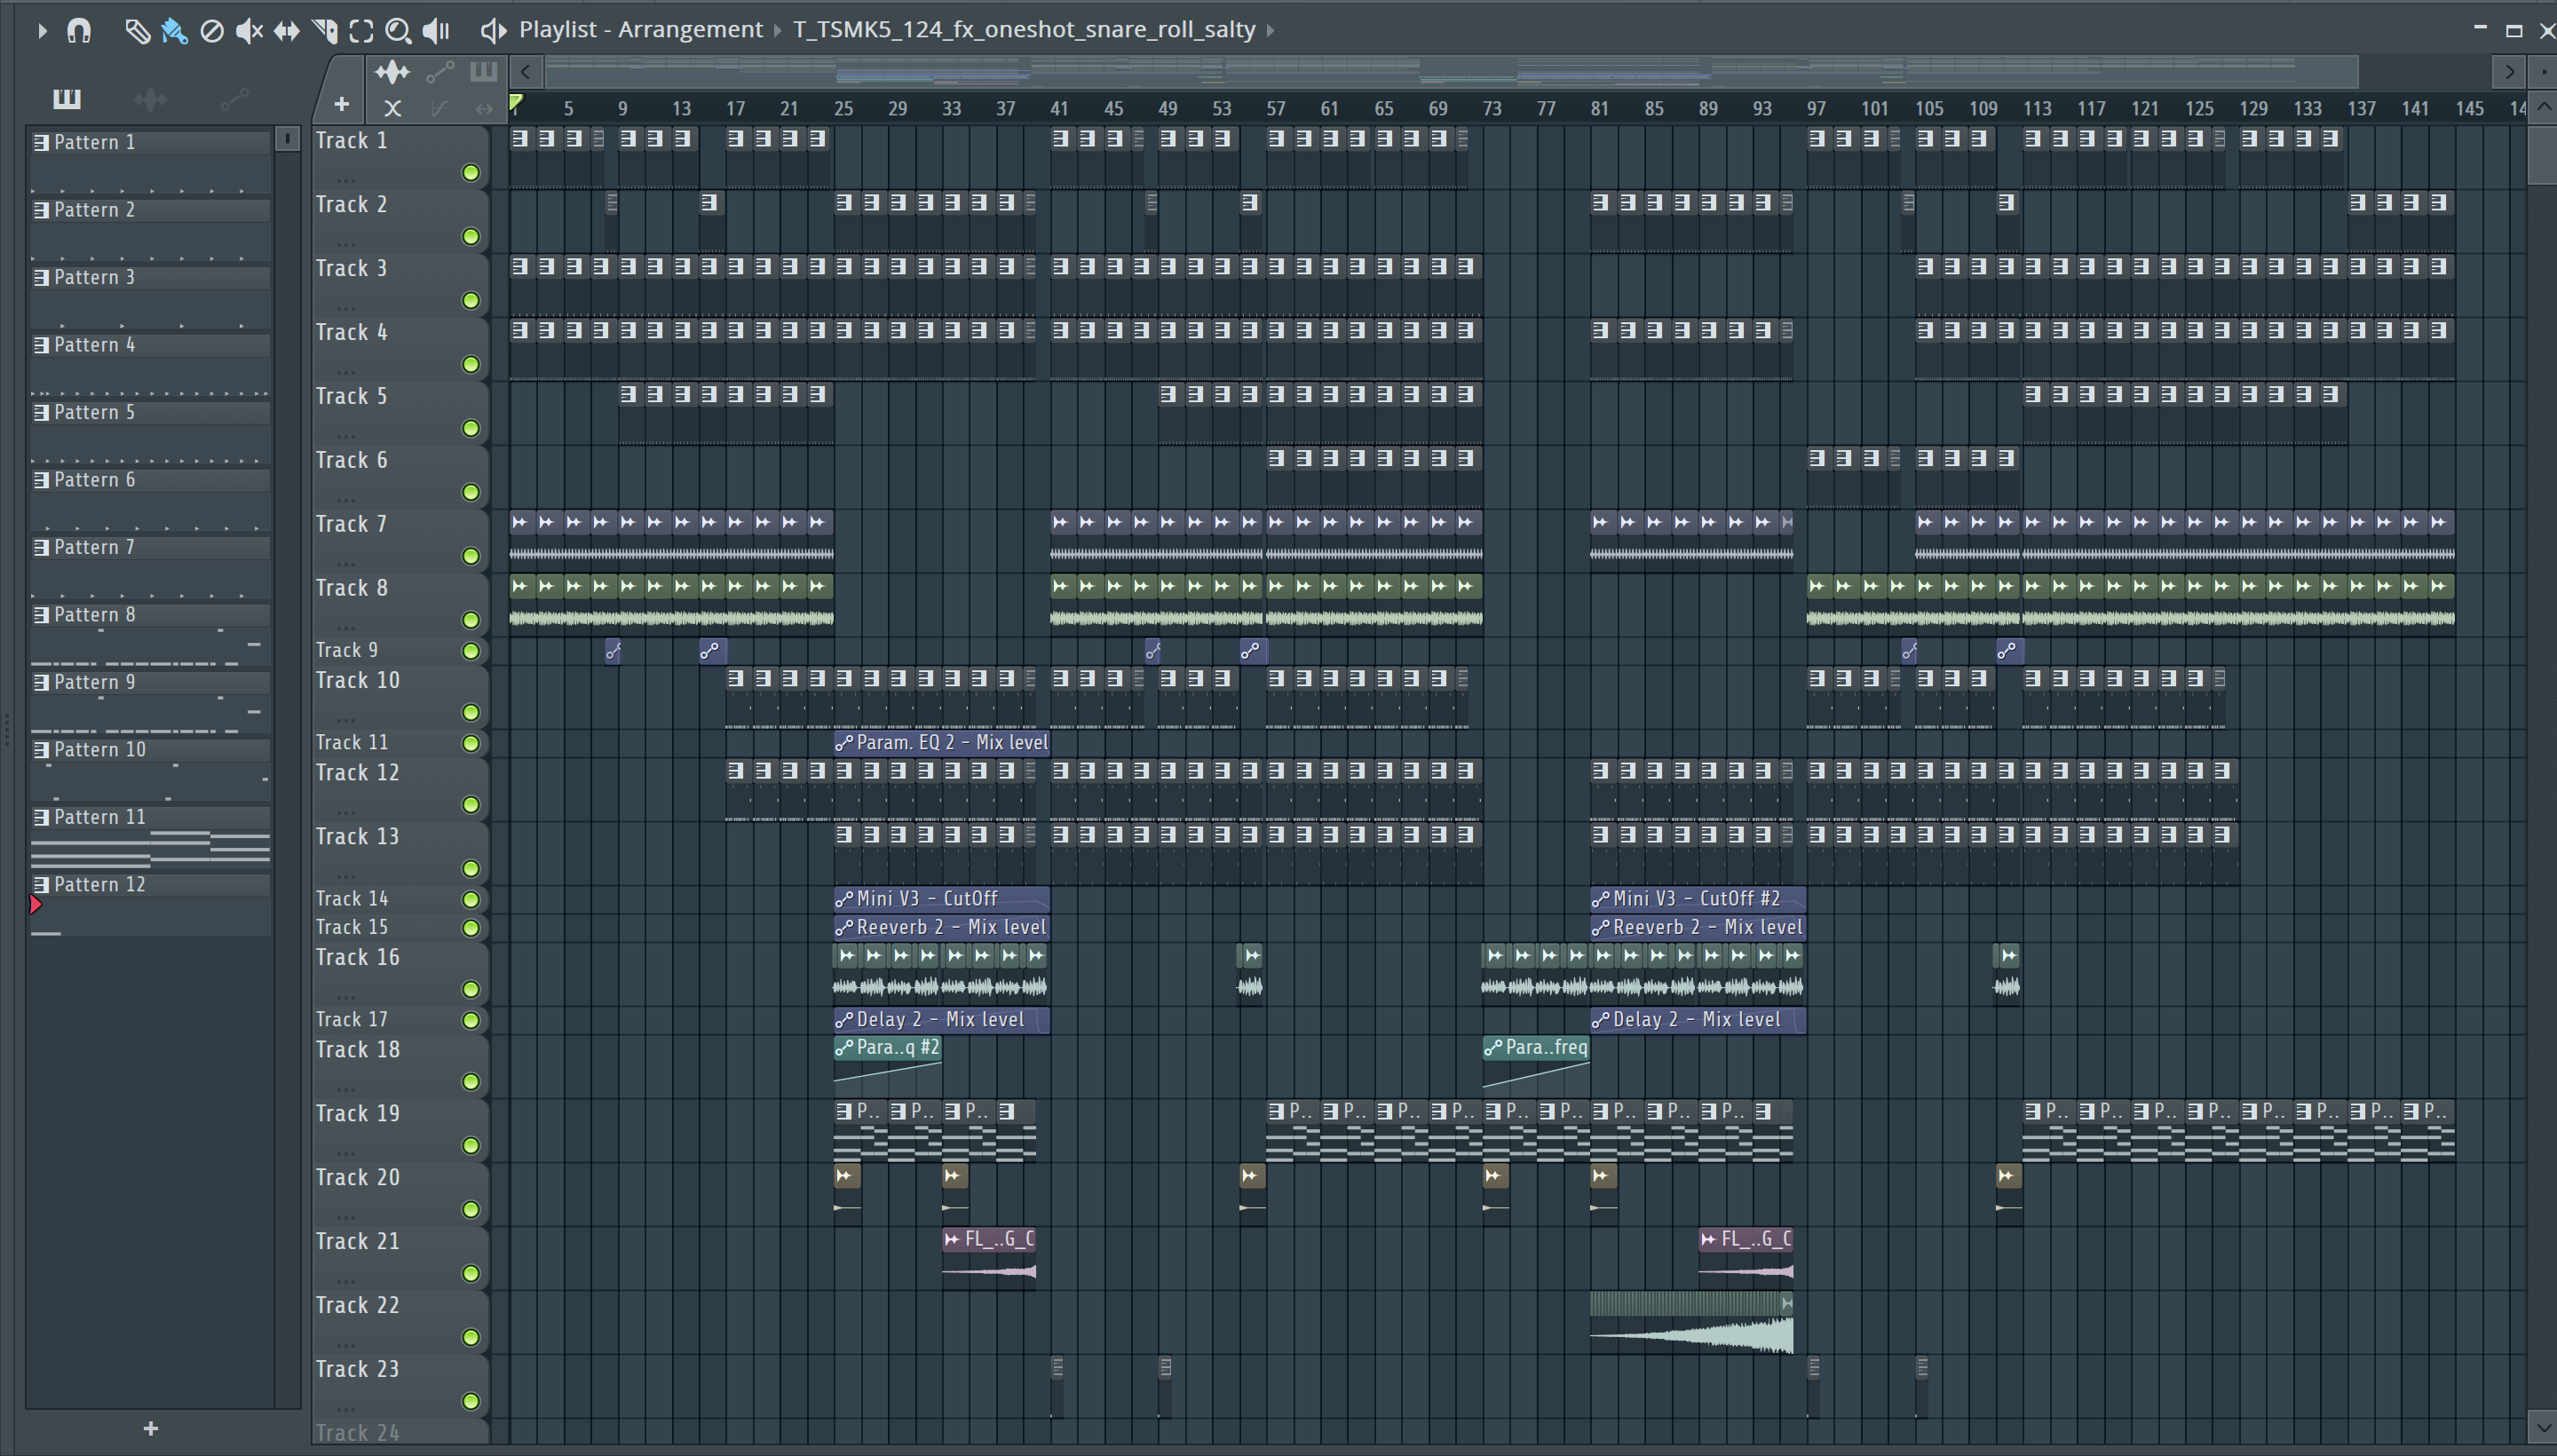Show patterns tab in picker panel

[67, 98]
